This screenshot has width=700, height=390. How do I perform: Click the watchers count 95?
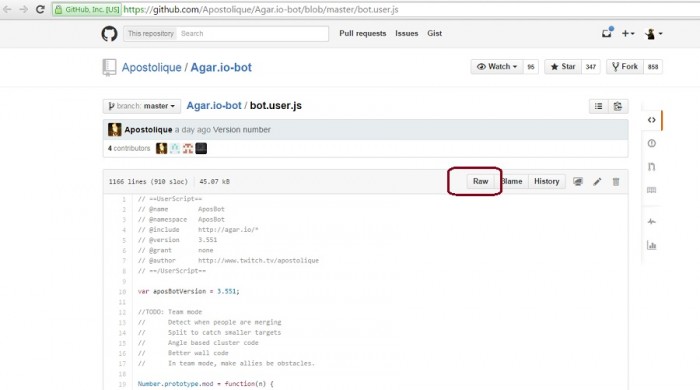(x=530, y=66)
